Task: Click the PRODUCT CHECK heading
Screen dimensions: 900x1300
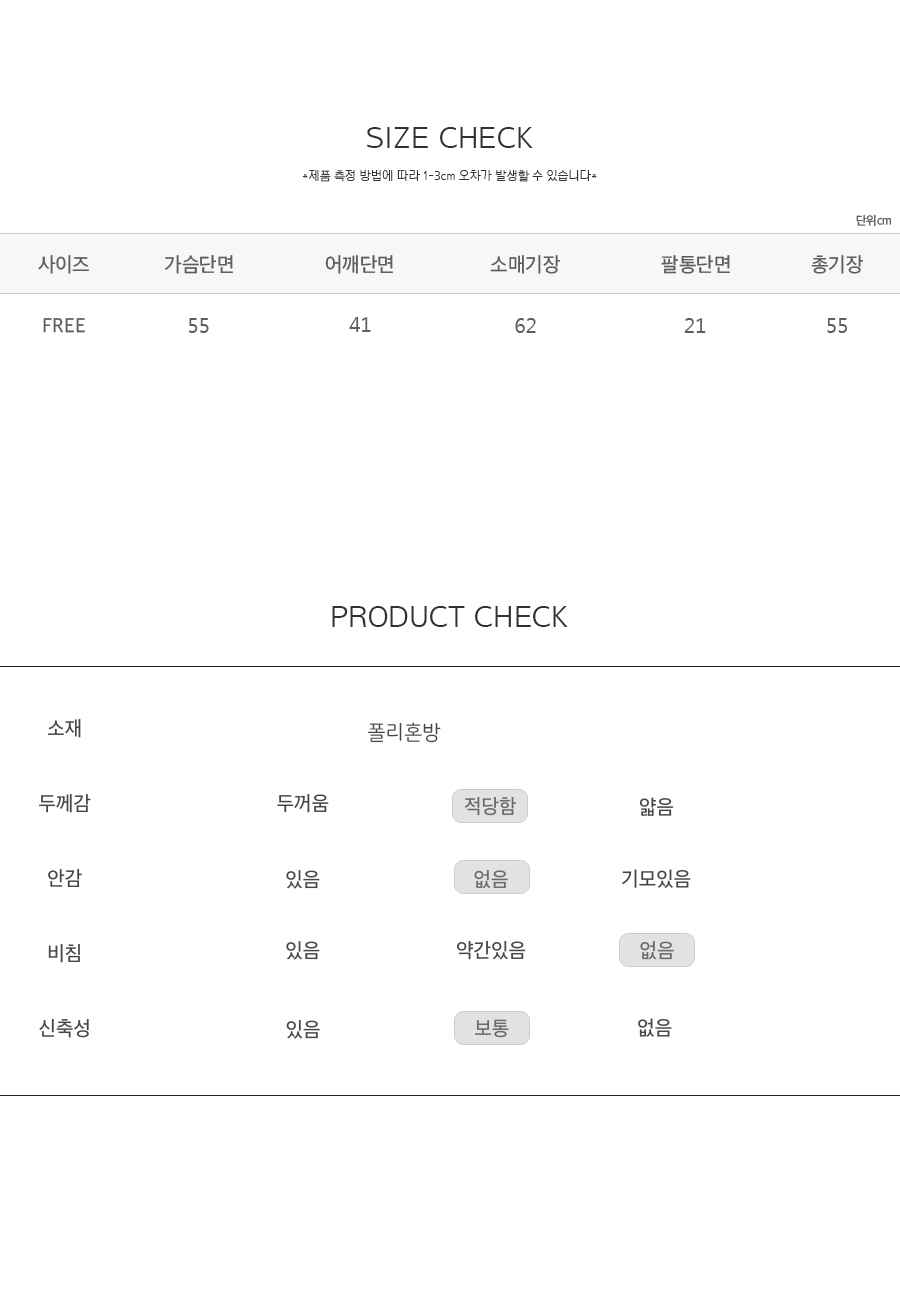Action: [449, 617]
